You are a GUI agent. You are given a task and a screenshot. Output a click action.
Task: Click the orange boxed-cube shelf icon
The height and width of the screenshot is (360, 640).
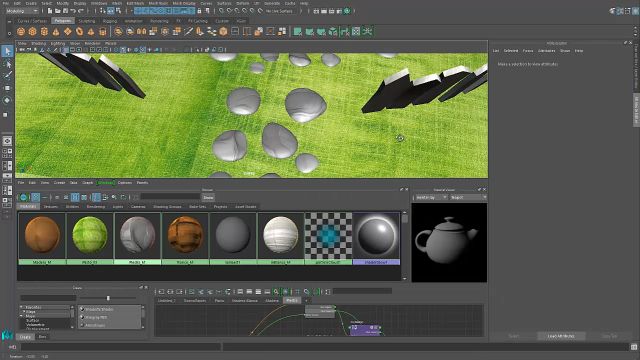point(223,31)
